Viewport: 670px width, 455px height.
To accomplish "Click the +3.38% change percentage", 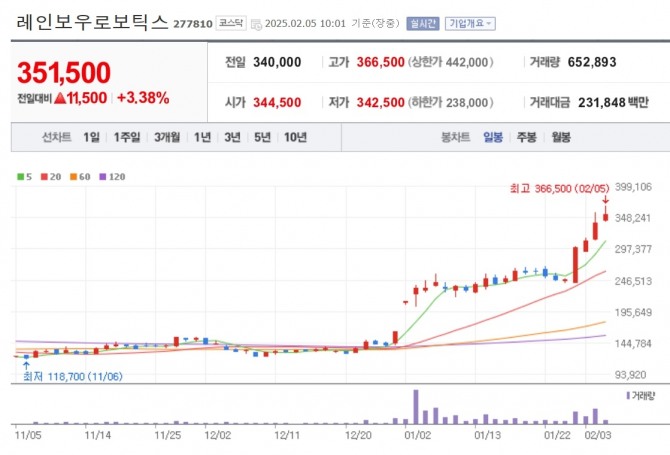I will click(143, 98).
